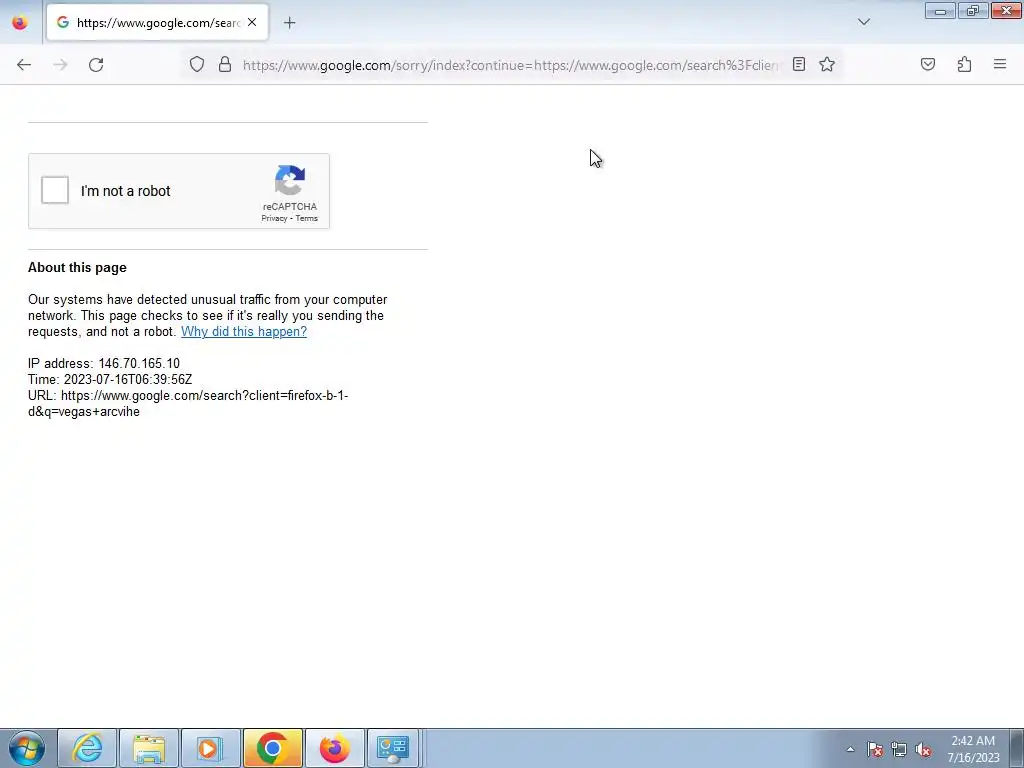Click the Firefox View icon
Screen dimensions: 1024x768
click(20, 22)
